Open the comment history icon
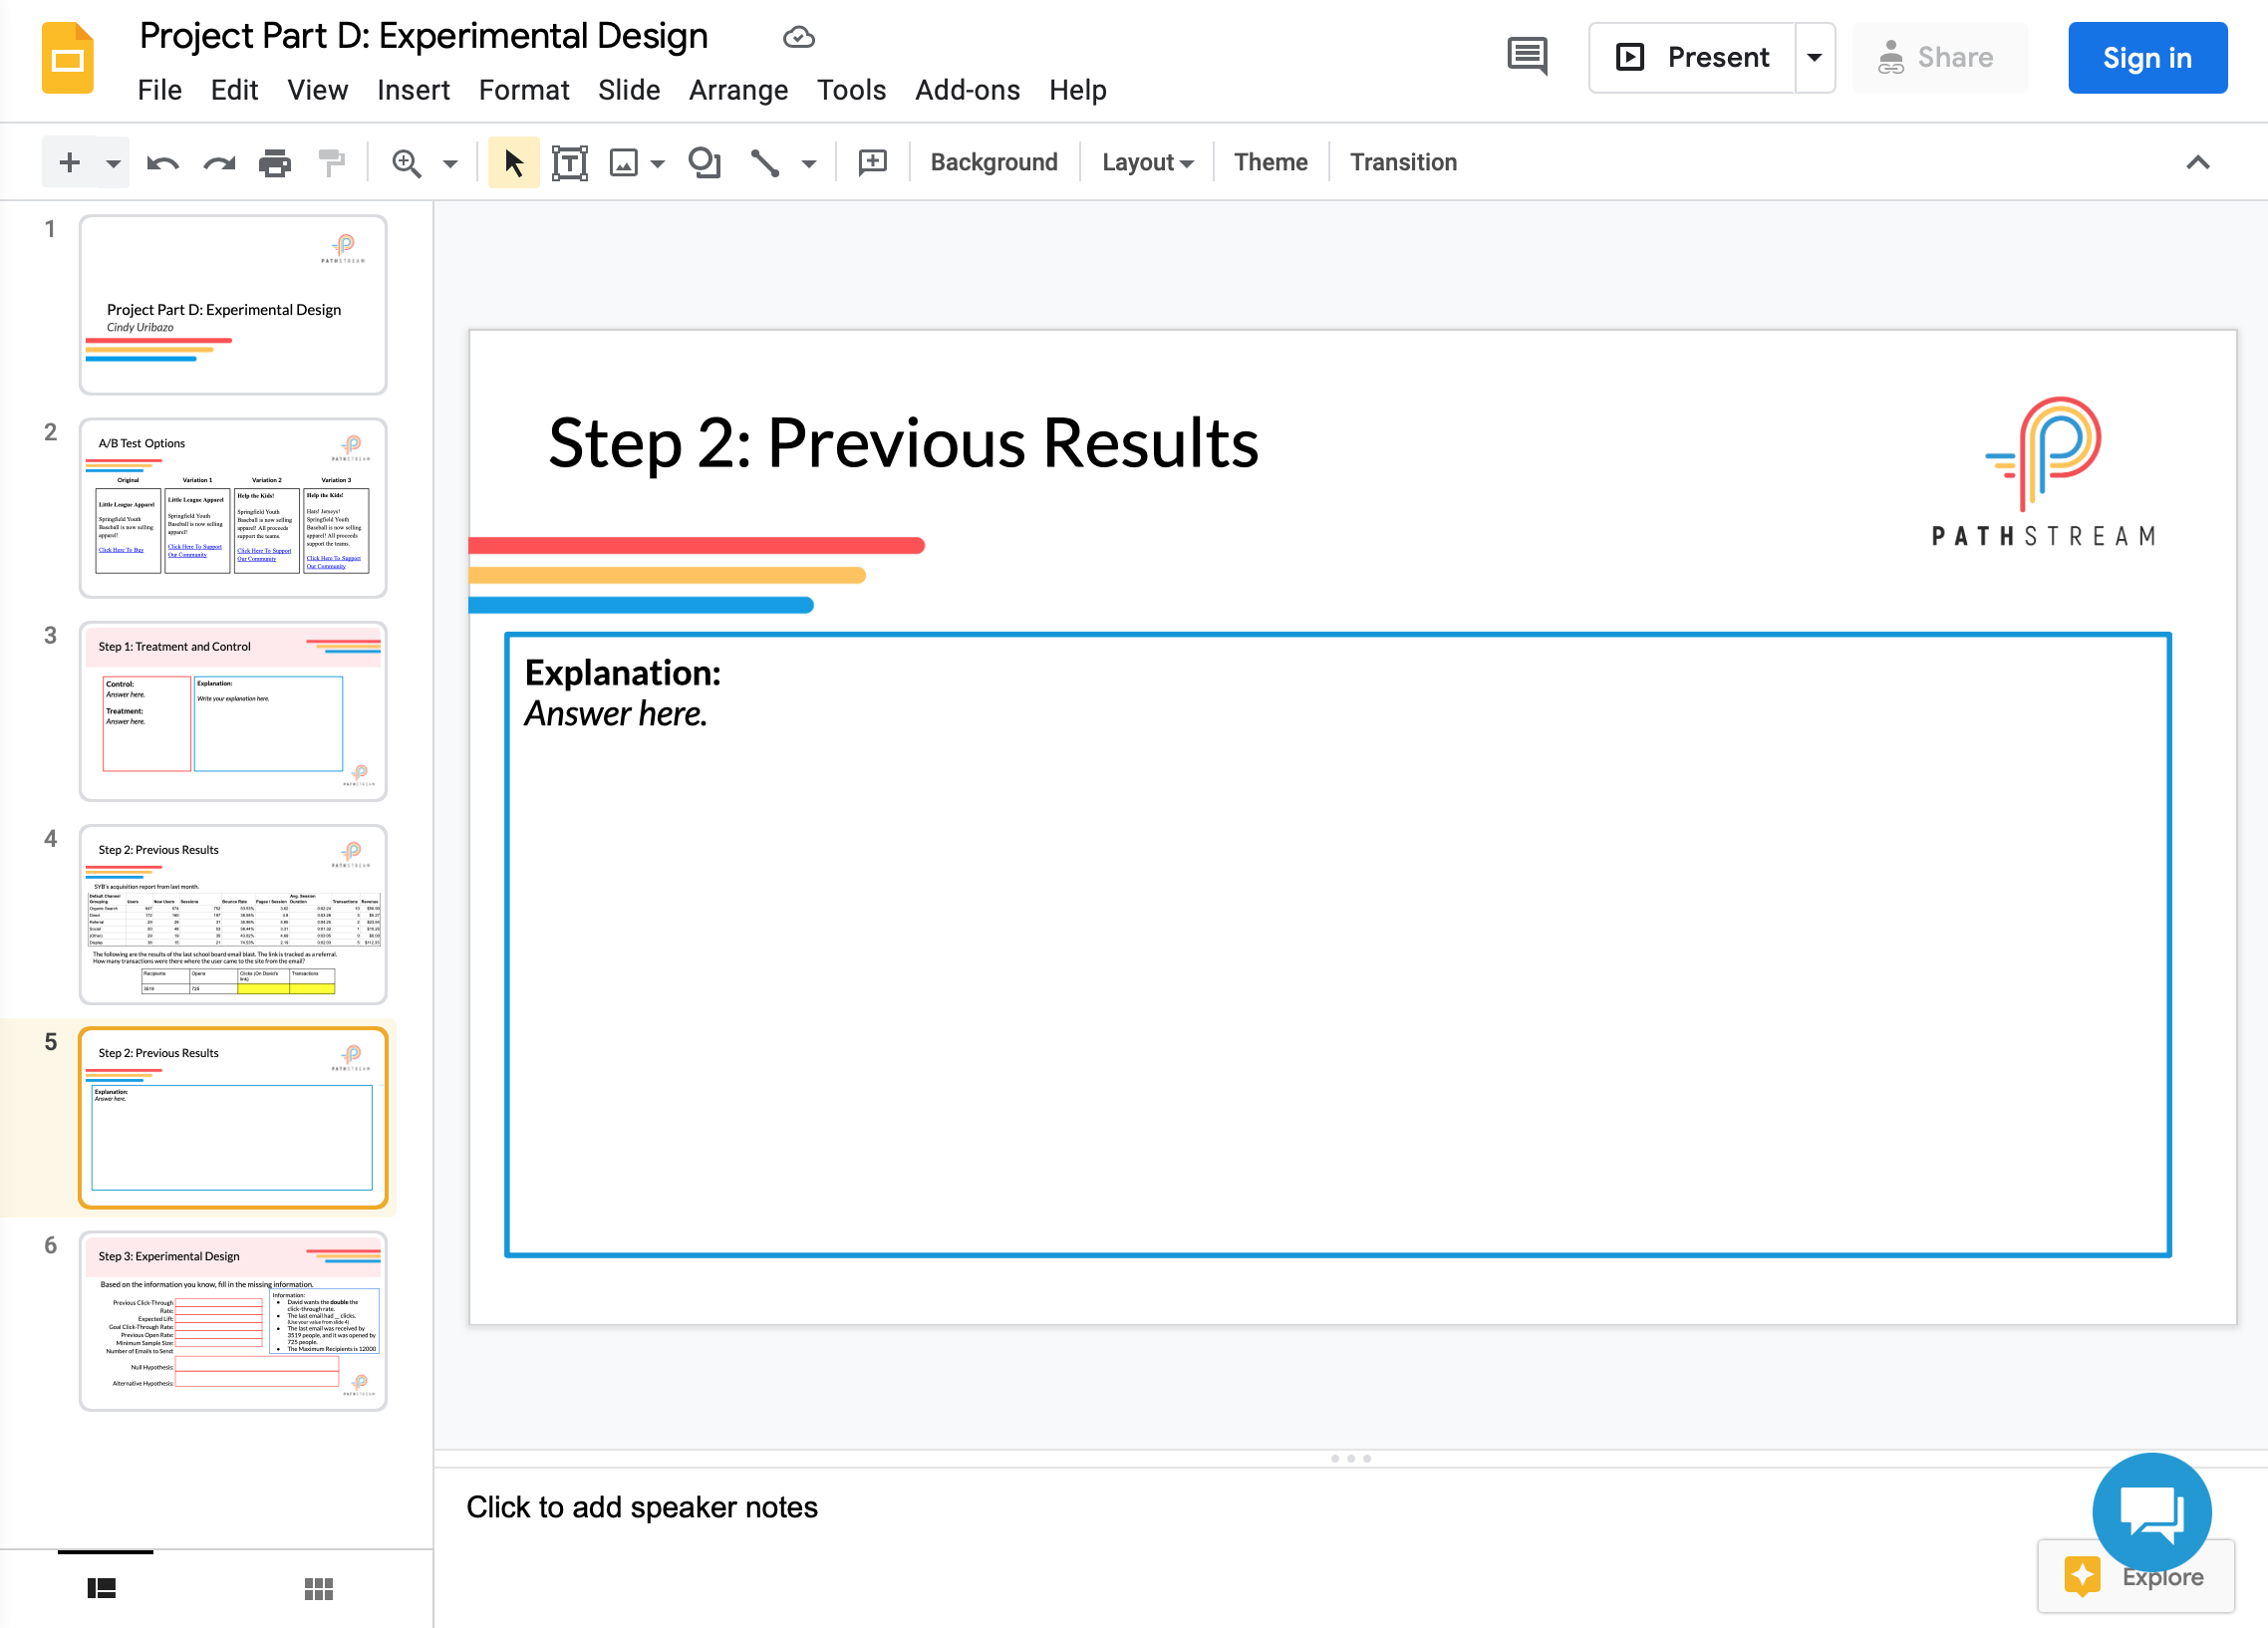Image resolution: width=2268 pixels, height=1628 pixels. click(1527, 57)
